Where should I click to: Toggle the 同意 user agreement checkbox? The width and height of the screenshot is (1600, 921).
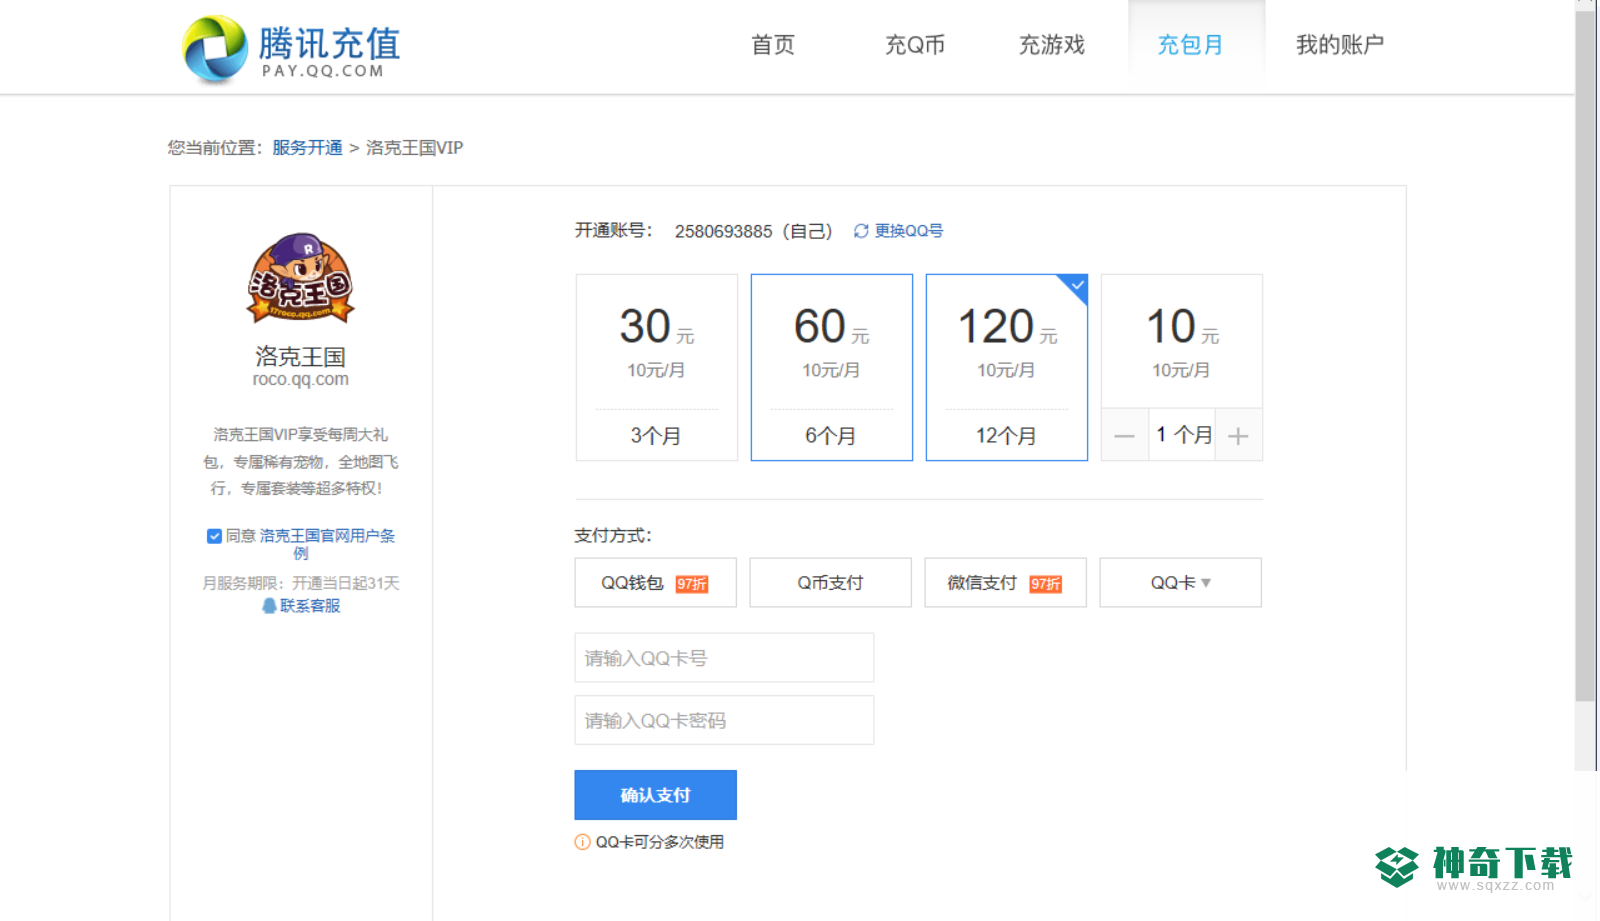pos(214,536)
